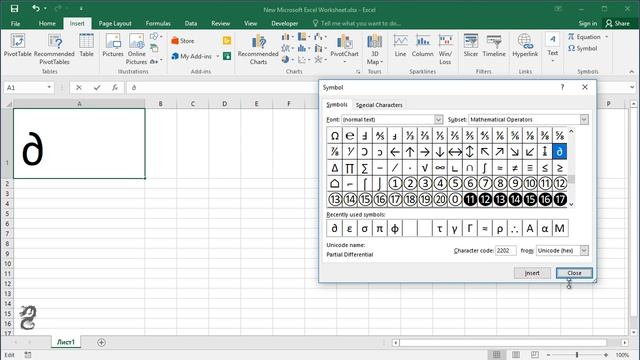Screen dimensions: 640x360
Task: Confirm entry with checkmark icon
Action: pos(97,87)
